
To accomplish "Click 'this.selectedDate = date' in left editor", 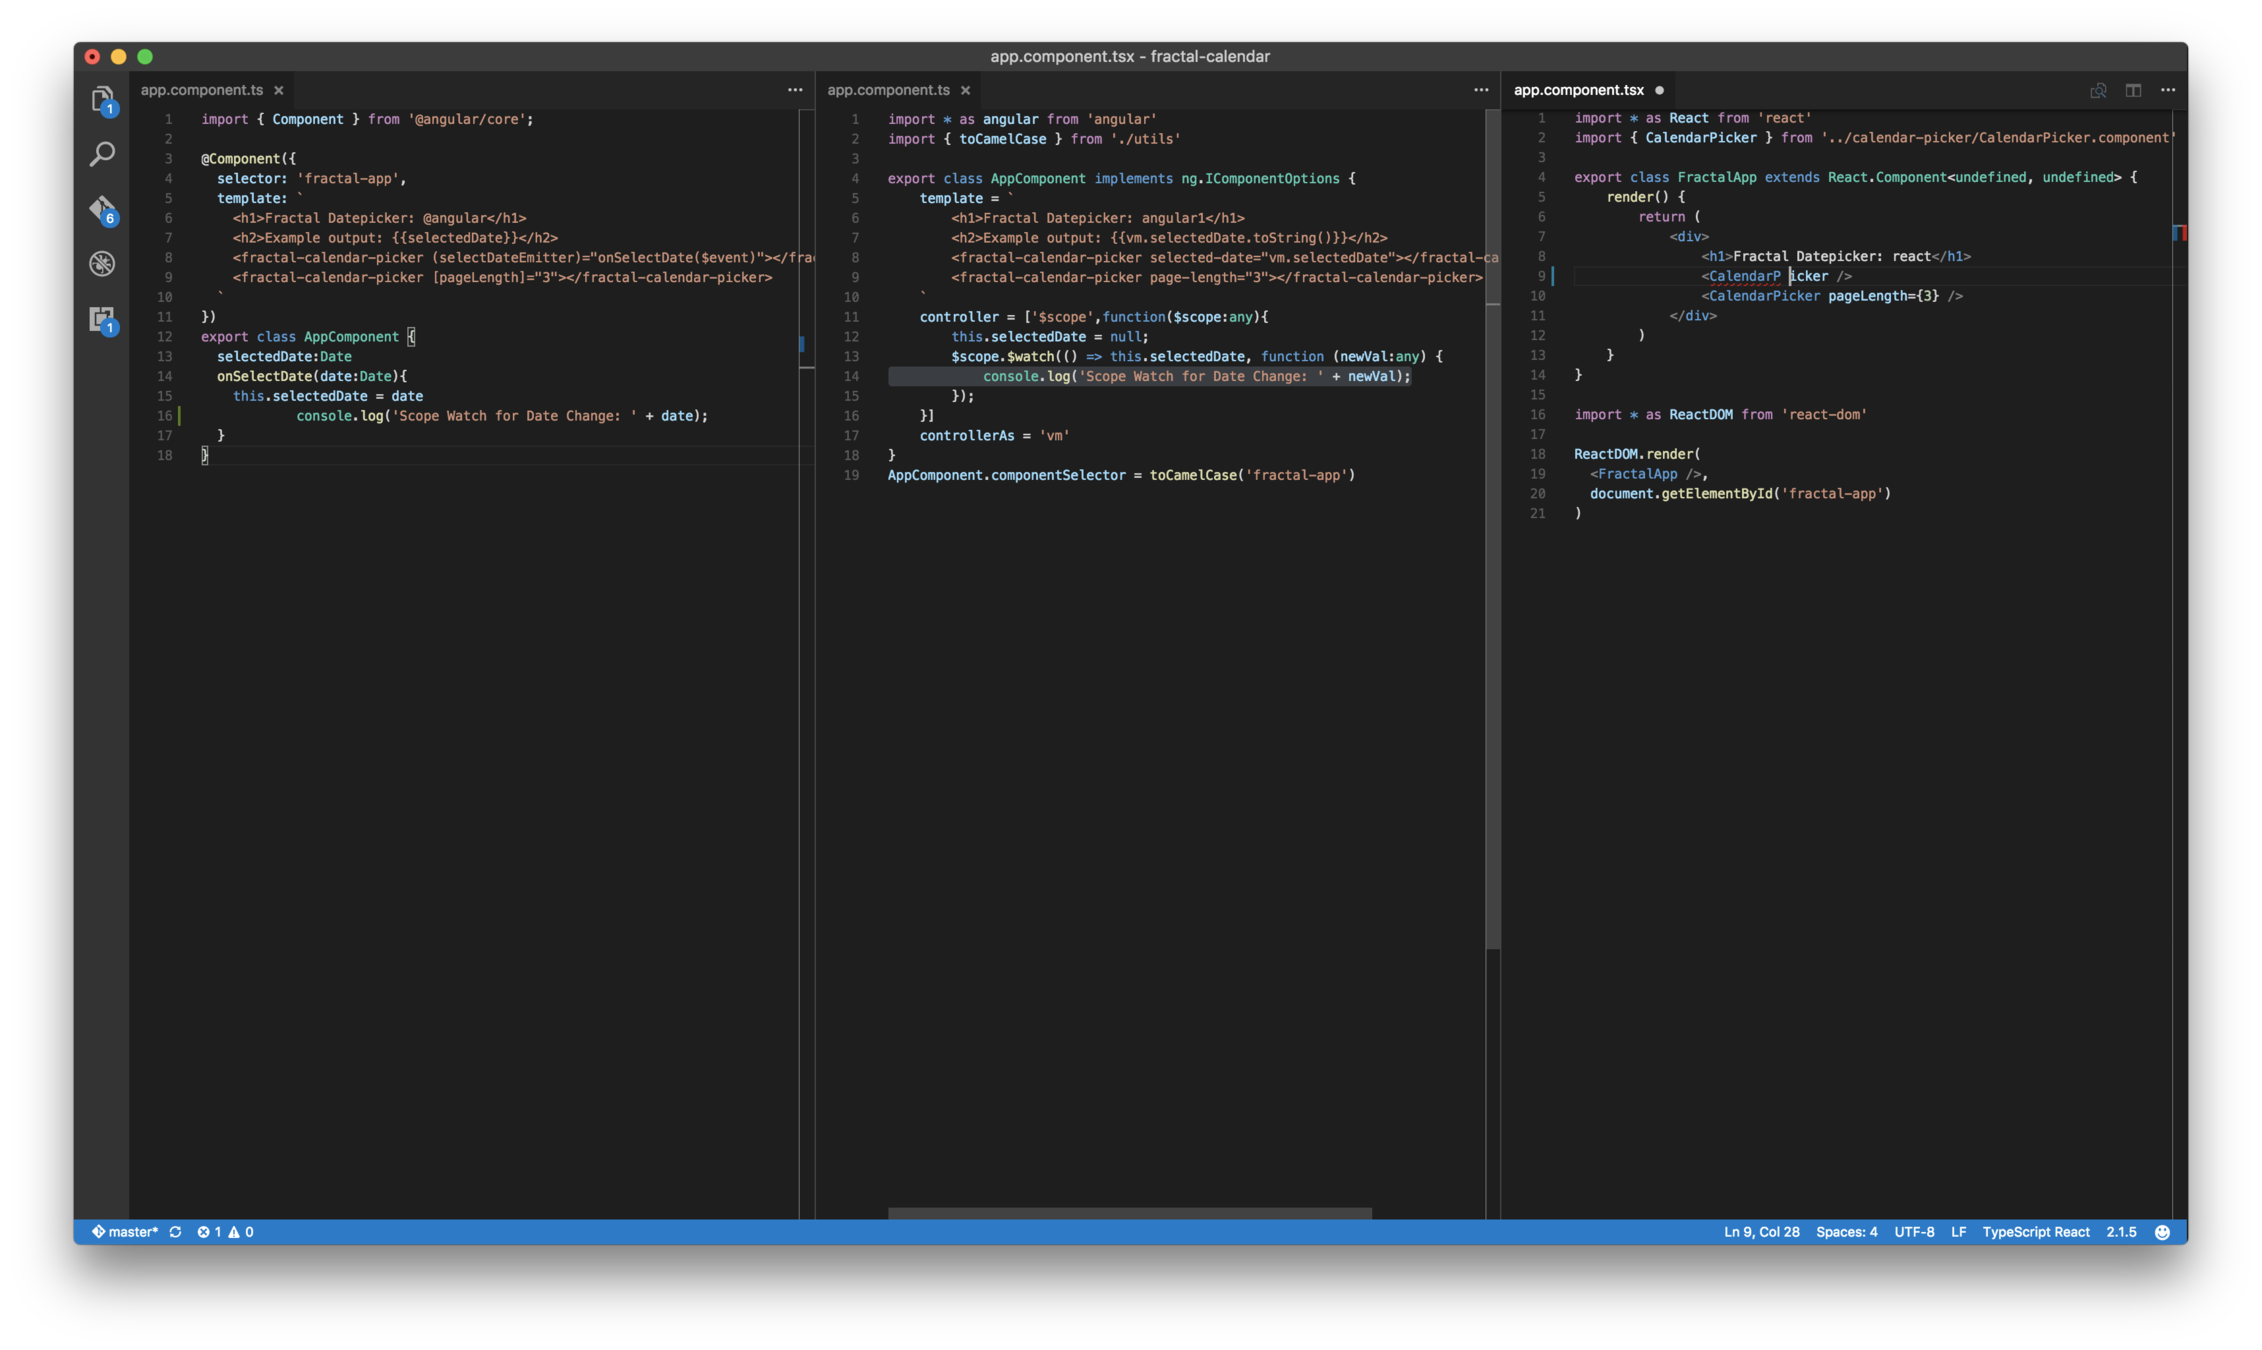I will (328, 396).
